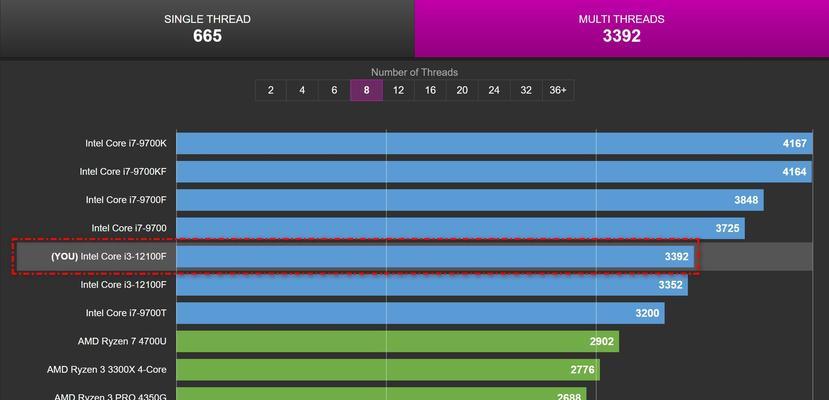Choose the 20 threads option
Image resolution: width=829 pixels, height=400 pixels.
462,90
